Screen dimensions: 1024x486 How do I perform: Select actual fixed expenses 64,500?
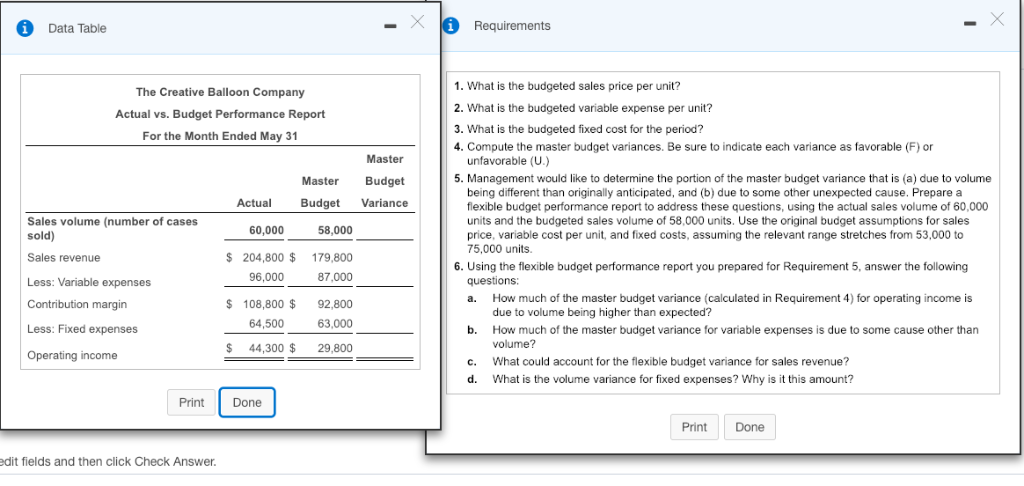click(x=266, y=323)
